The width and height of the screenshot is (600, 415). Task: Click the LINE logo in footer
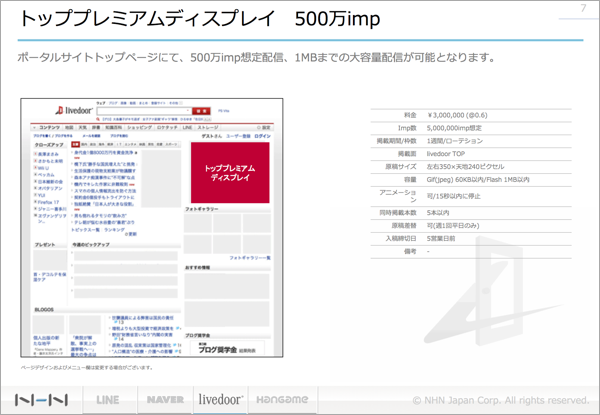pos(108,400)
